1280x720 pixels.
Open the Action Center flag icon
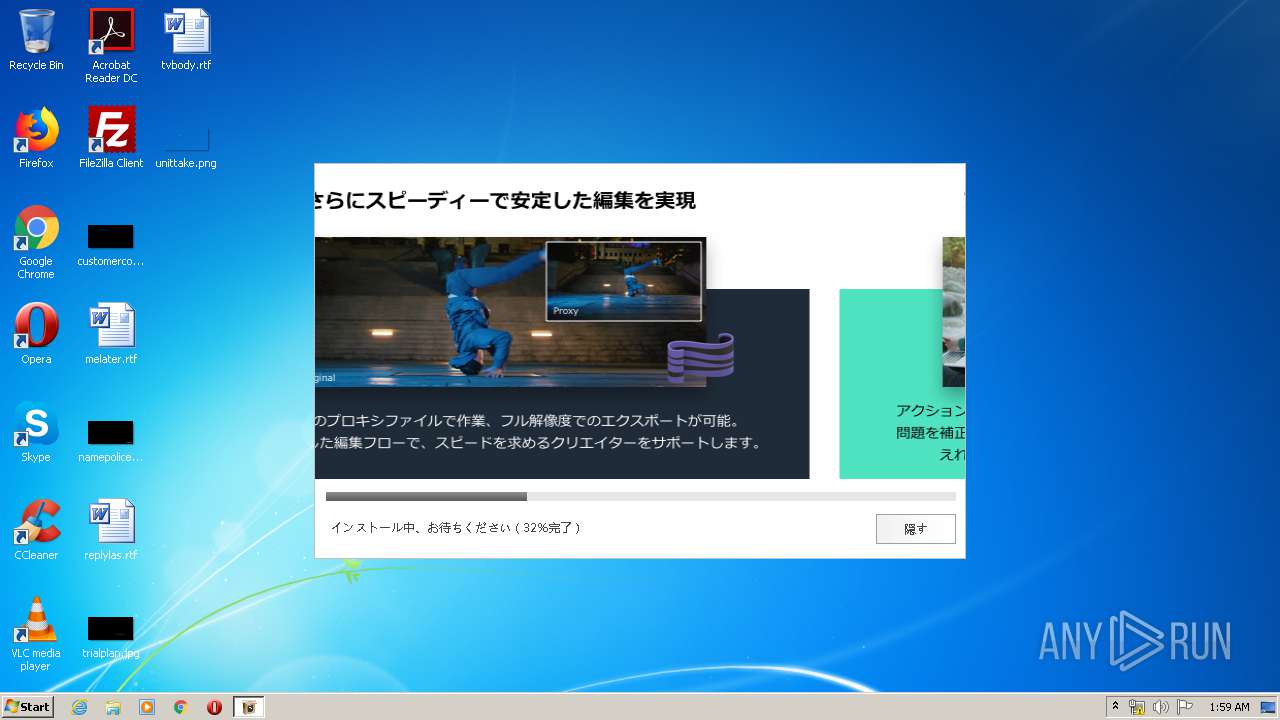point(1185,707)
